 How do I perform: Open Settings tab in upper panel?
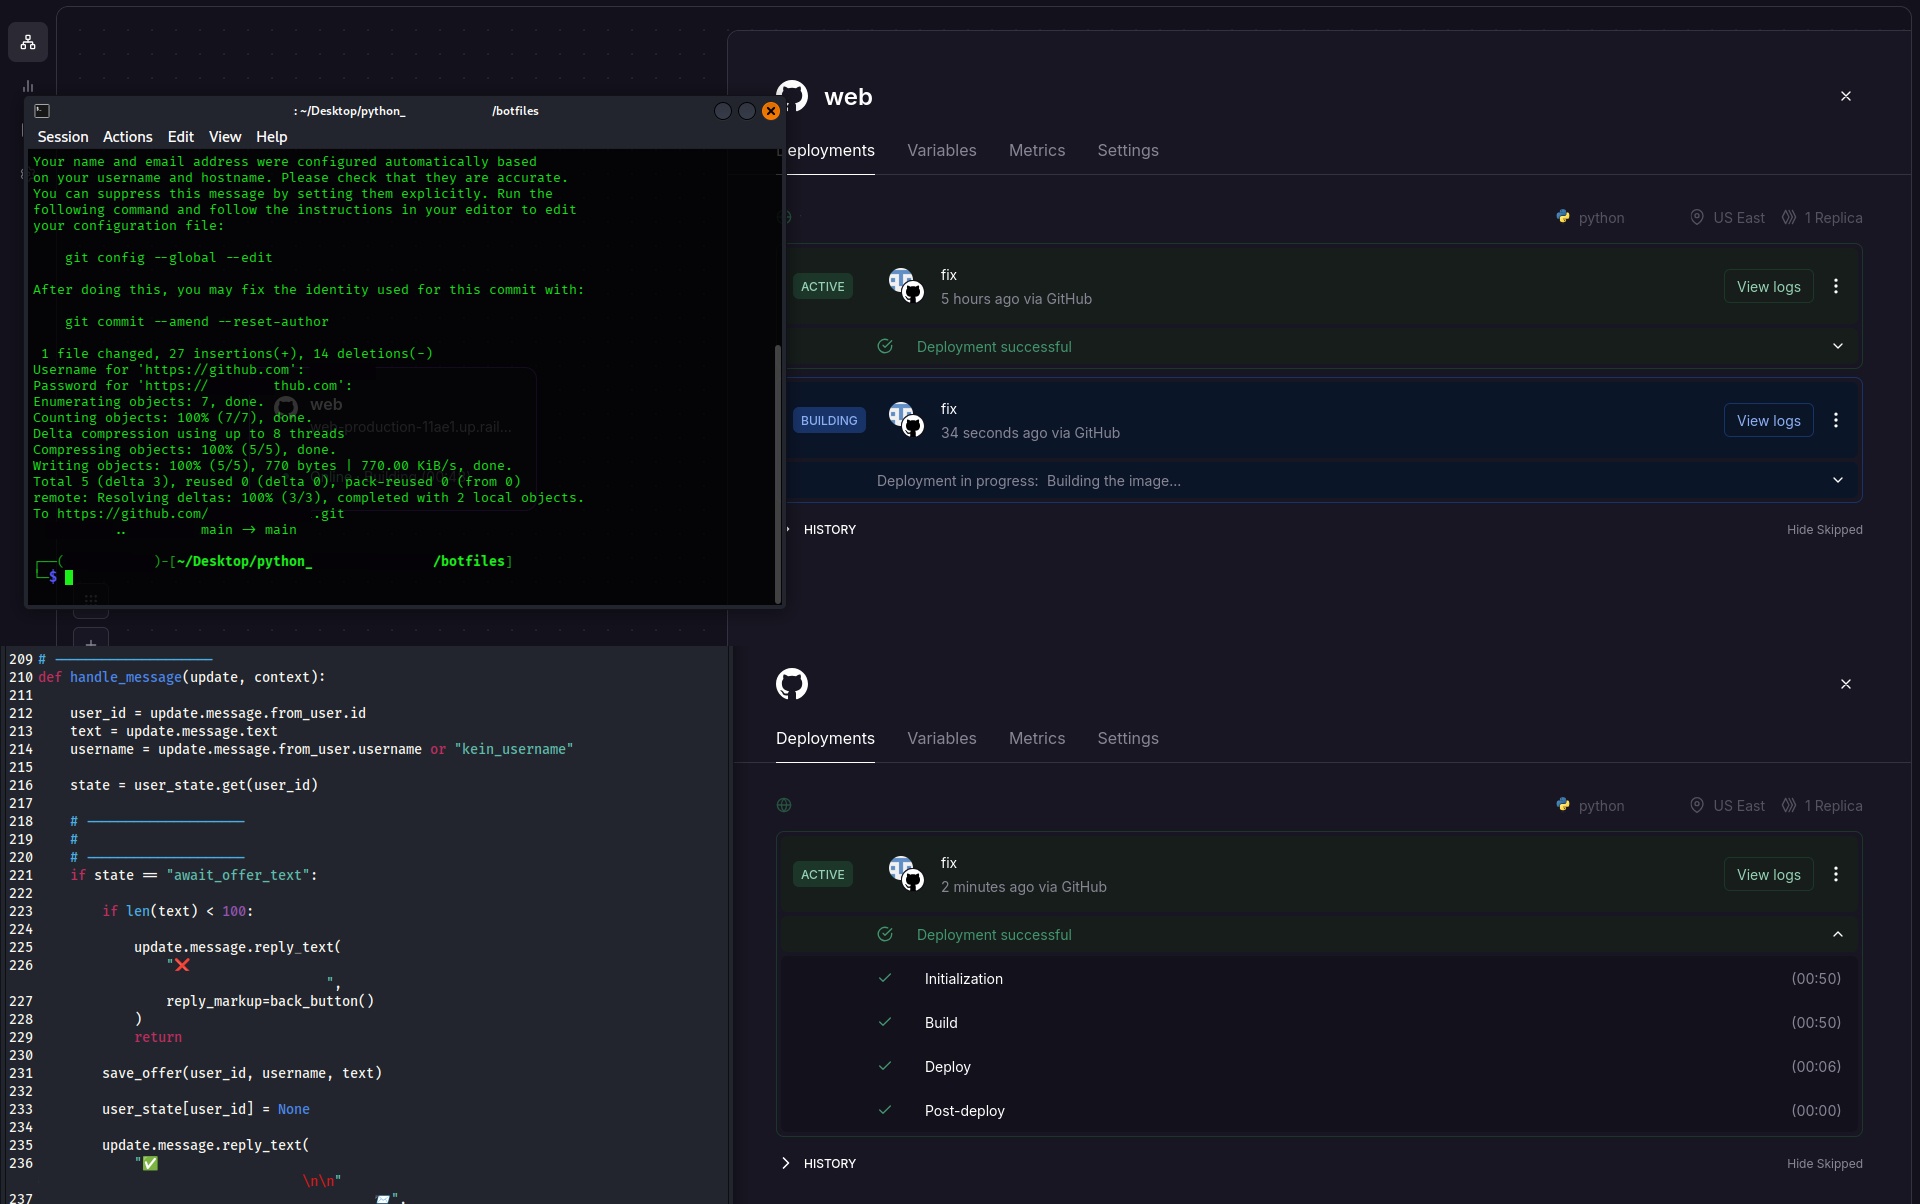click(1128, 150)
